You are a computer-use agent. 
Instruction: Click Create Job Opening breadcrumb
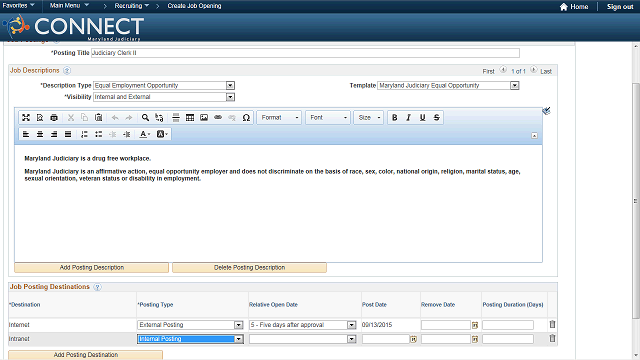(x=194, y=6)
